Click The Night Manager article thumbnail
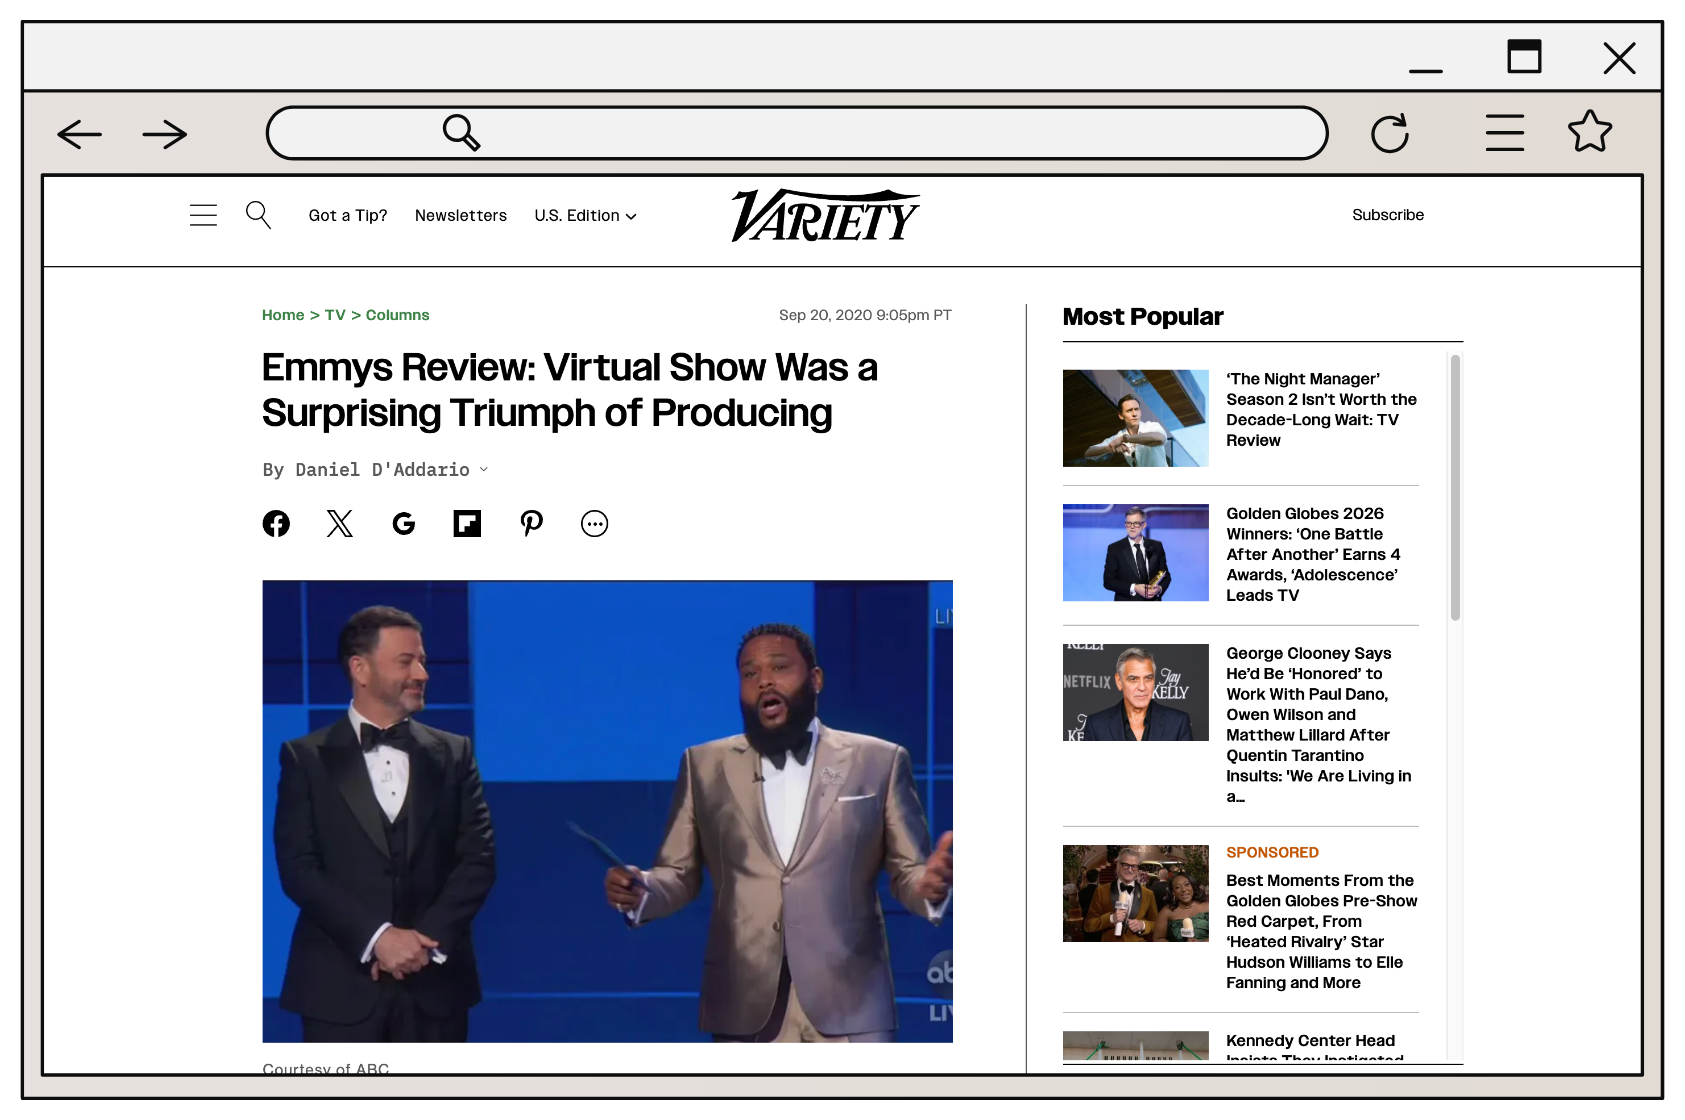Image resolution: width=1685 pixels, height=1120 pixels. pyautogui.click(x=1136, y=418)
